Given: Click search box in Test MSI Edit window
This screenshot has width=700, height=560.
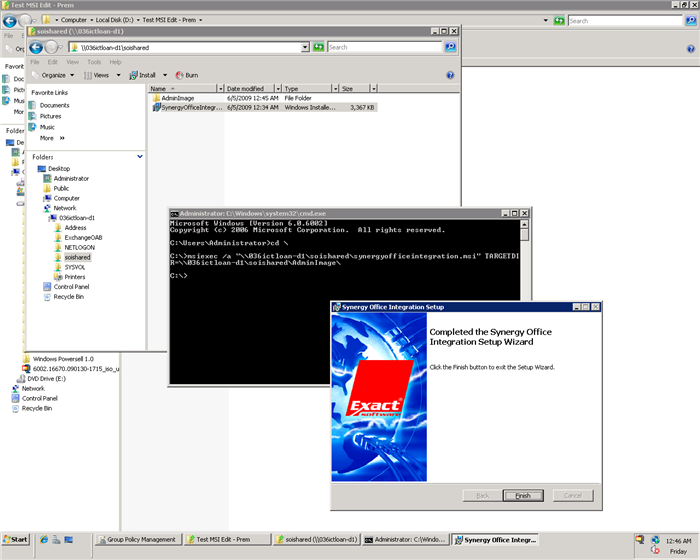Looking at the screenshot, I should (625, 21).
